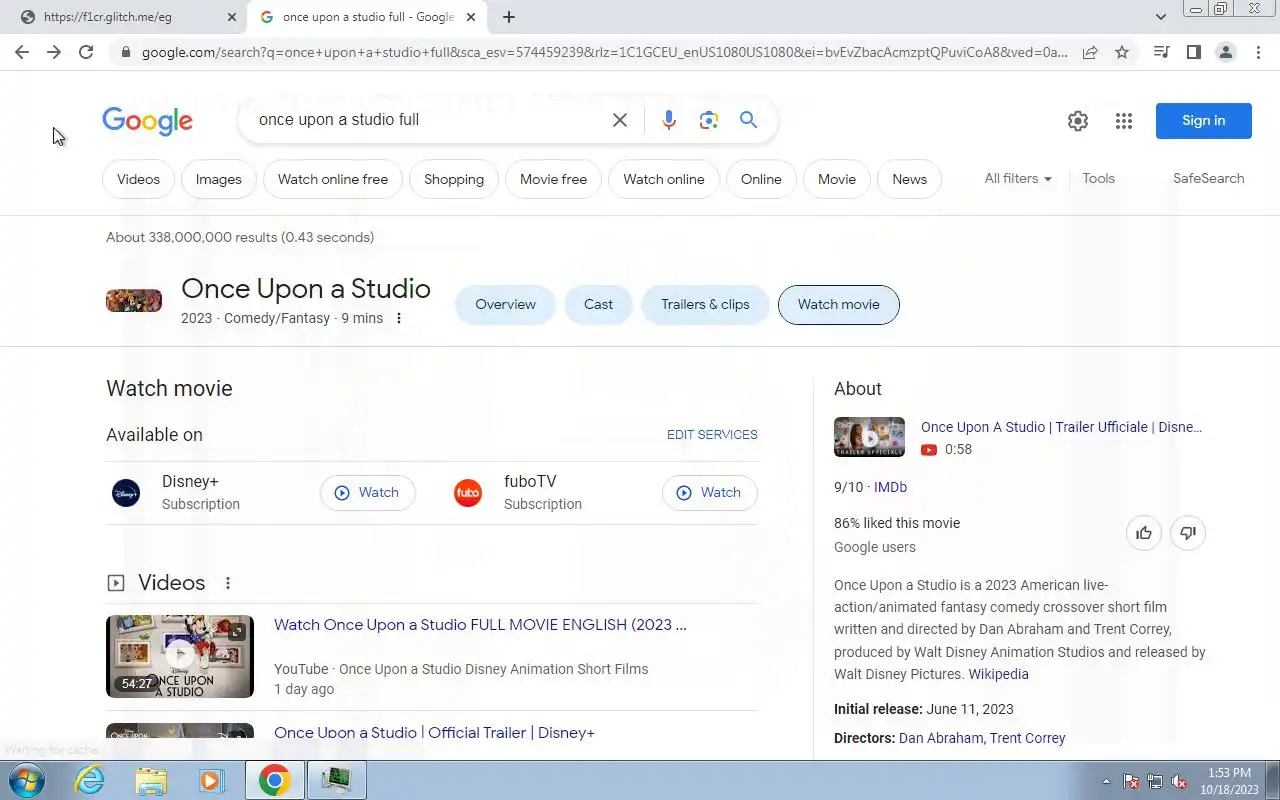Select the 'Watch online free' chip
The height and width of the screenshot is (800, 1280).
[333, 179]
